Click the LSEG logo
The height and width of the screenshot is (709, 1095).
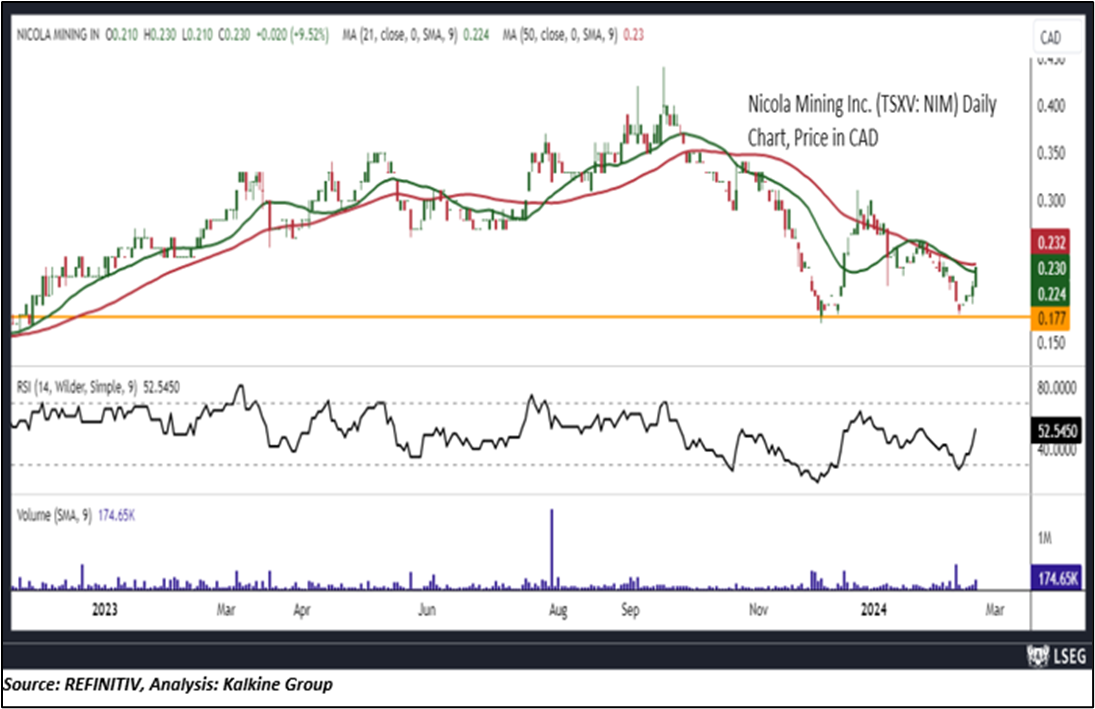click(x=1057, y=657)
